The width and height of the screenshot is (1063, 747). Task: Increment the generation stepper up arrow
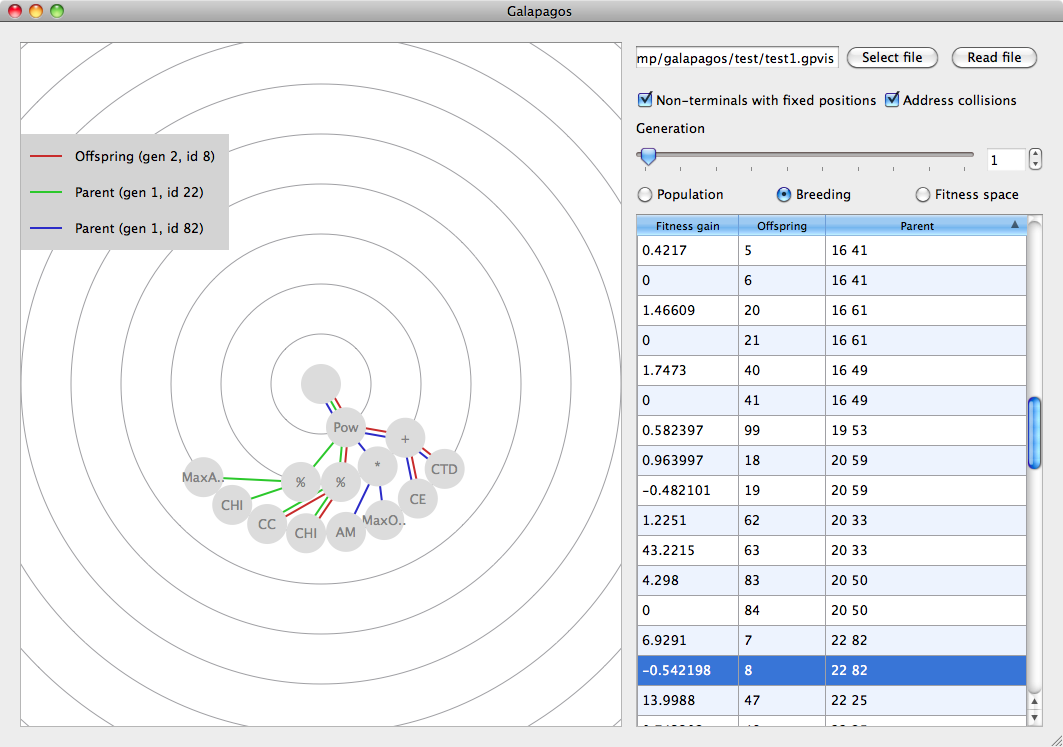click(1035, 155)
